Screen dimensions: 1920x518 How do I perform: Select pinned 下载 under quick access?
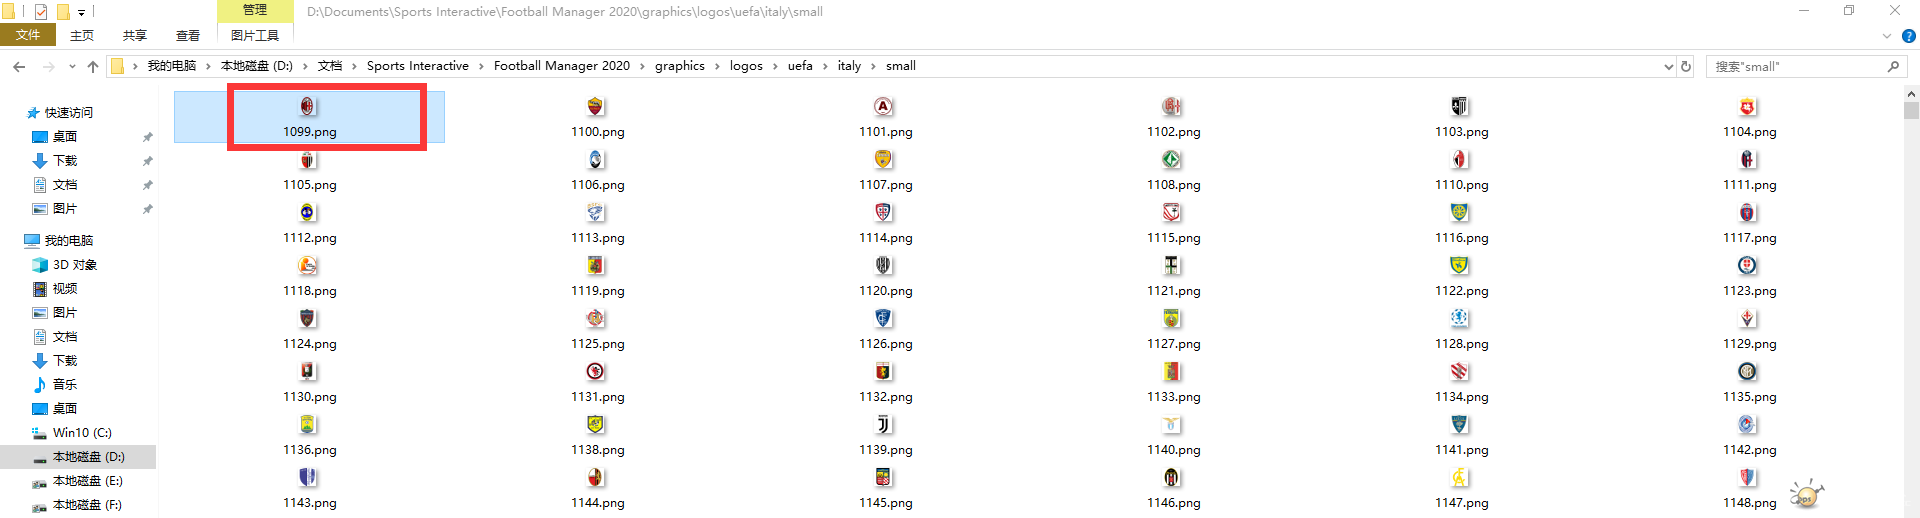65,161
